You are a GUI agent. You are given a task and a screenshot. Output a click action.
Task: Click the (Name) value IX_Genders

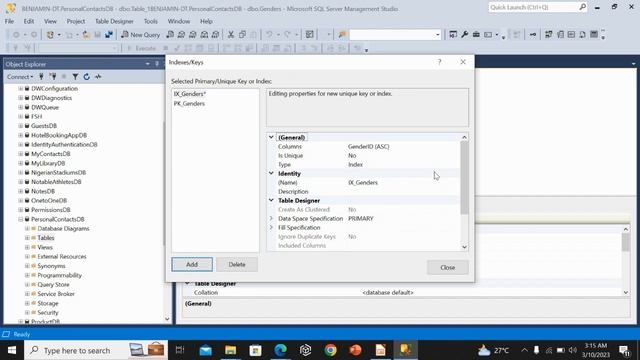(363, 182)
